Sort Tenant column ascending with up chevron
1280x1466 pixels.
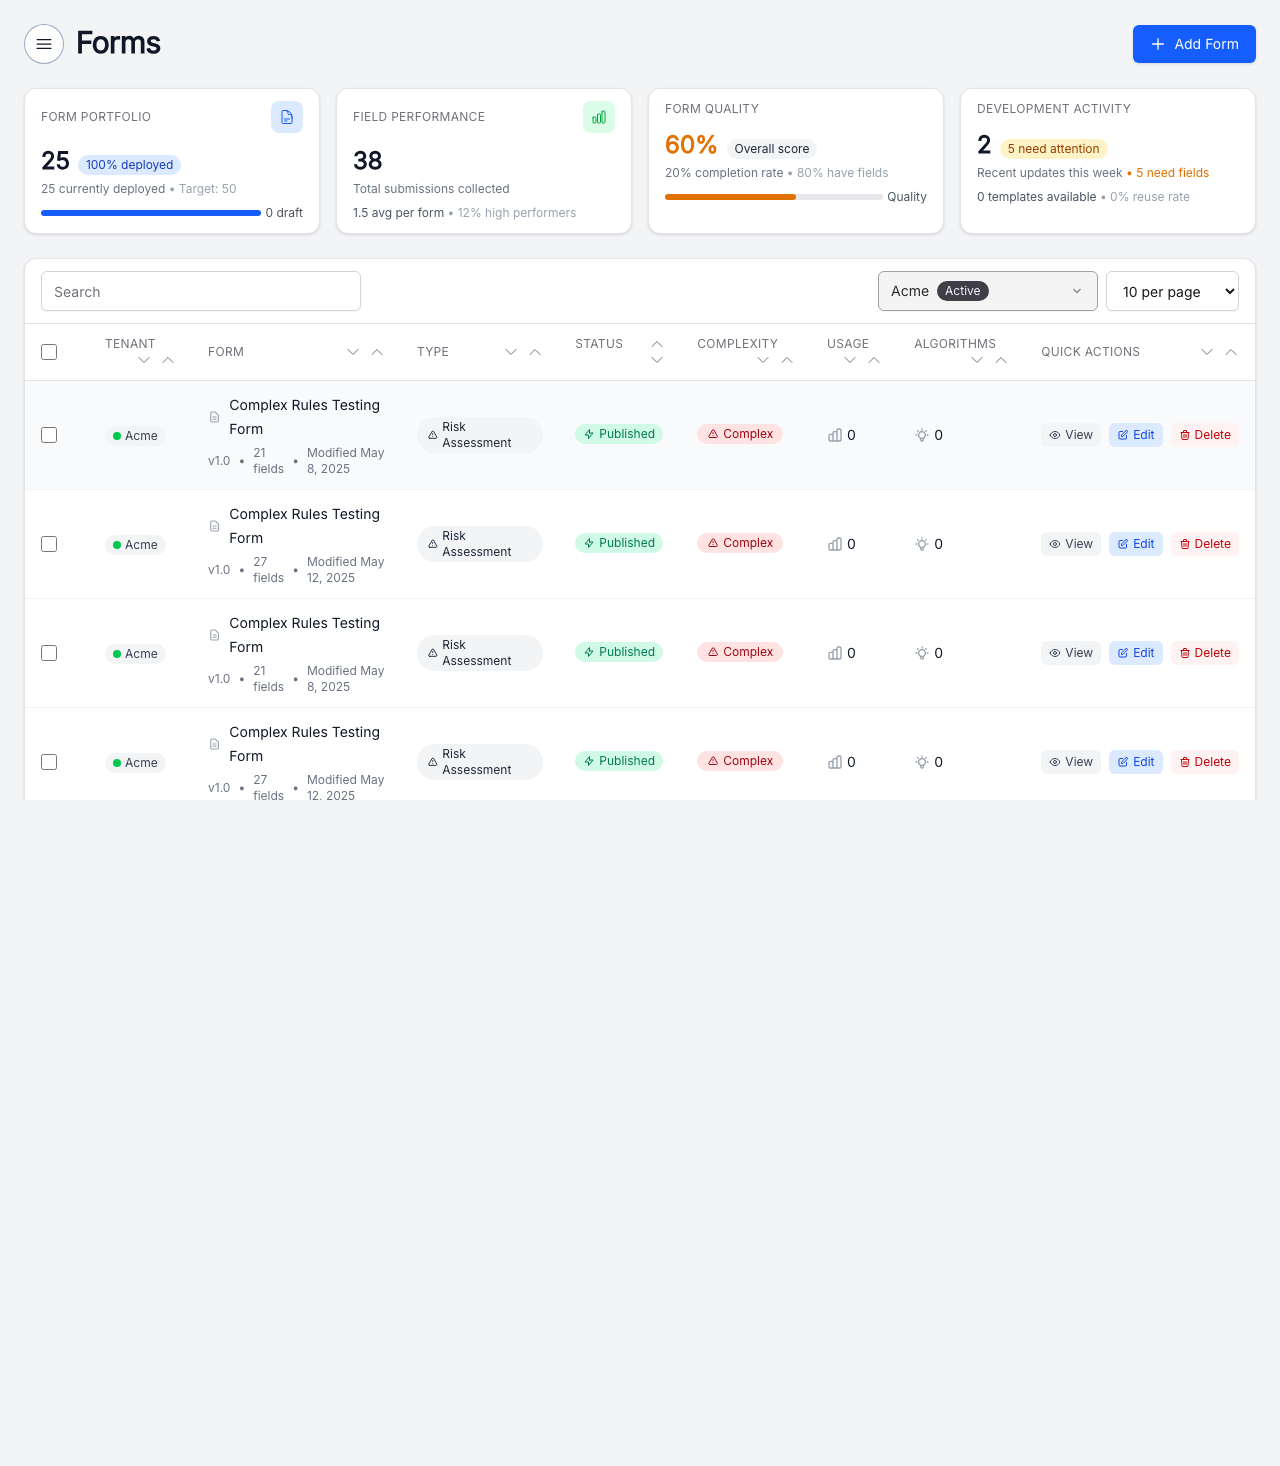pos(168,360)
